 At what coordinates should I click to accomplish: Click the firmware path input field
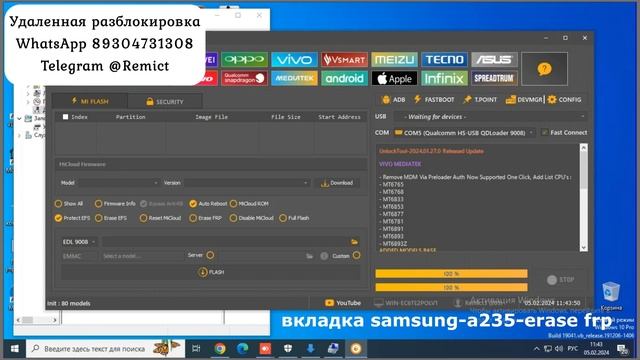click(226, 242)
